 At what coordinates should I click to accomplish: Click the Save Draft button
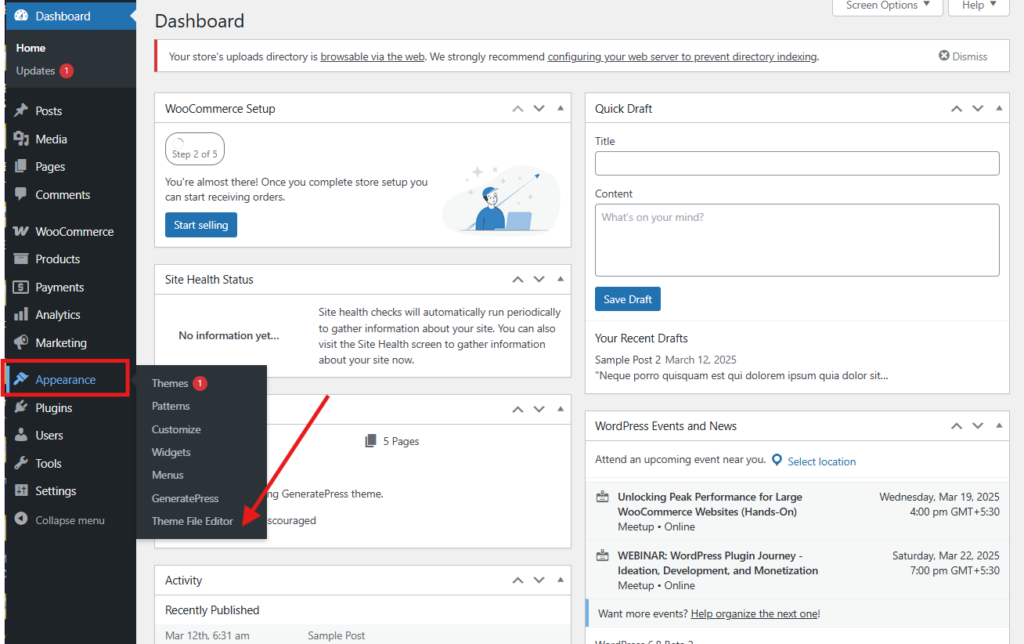627,299
